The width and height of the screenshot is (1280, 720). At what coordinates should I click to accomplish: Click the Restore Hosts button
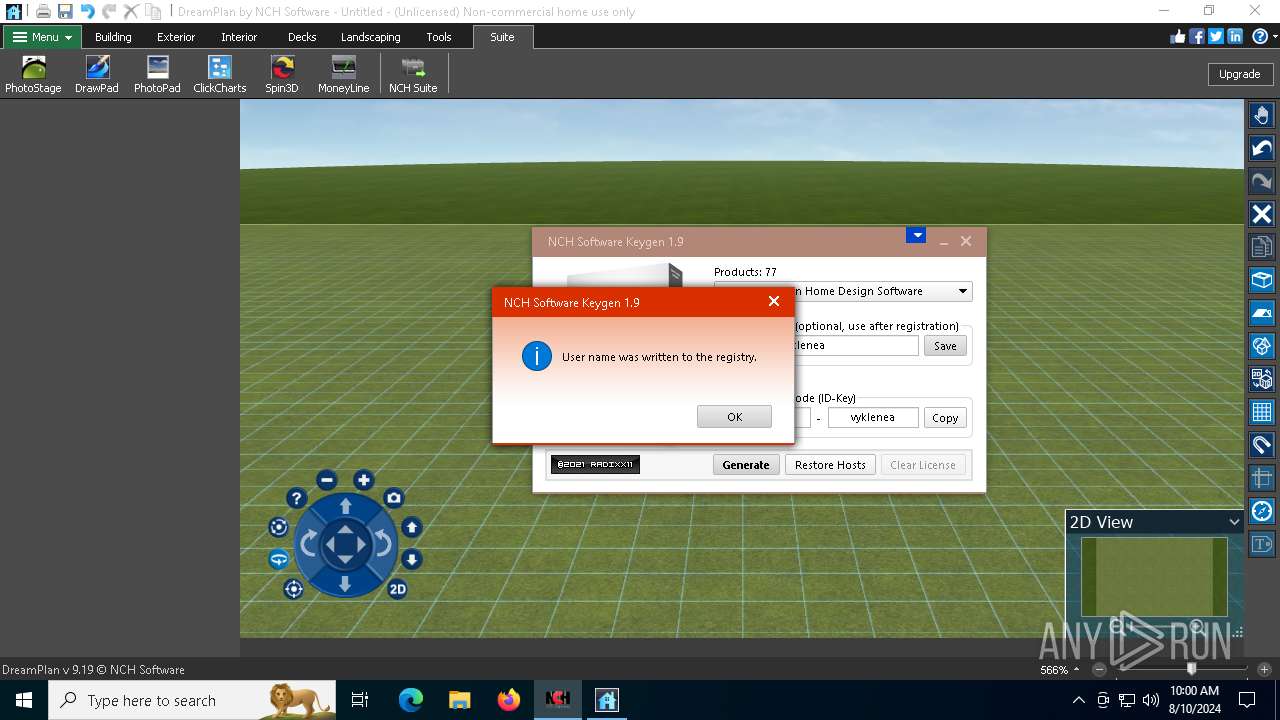tap(830, 465)
